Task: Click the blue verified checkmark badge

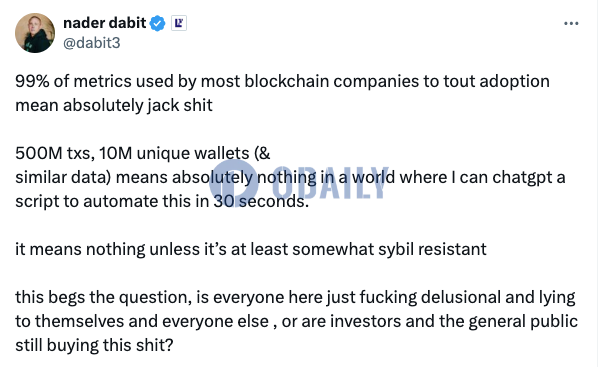Action: [157, 24]
